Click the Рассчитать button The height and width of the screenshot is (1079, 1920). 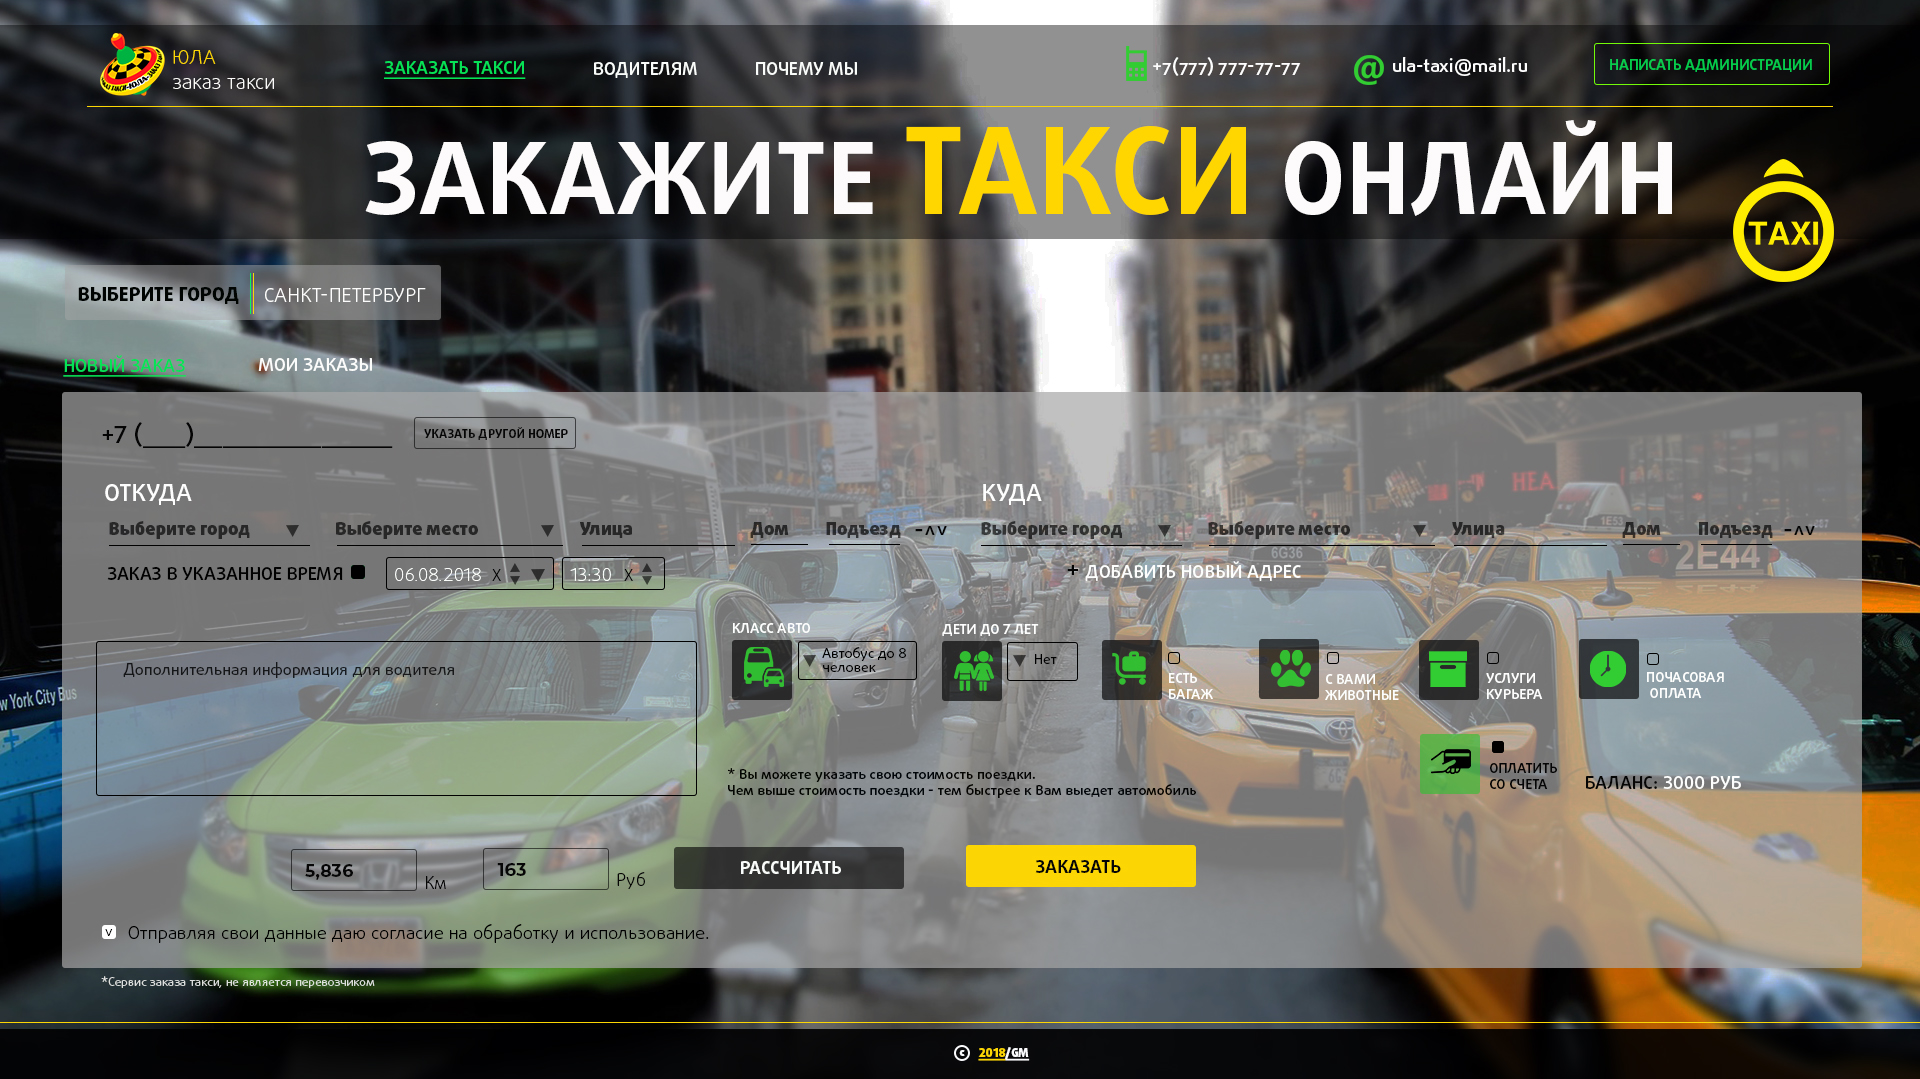(x=789, y=868)
